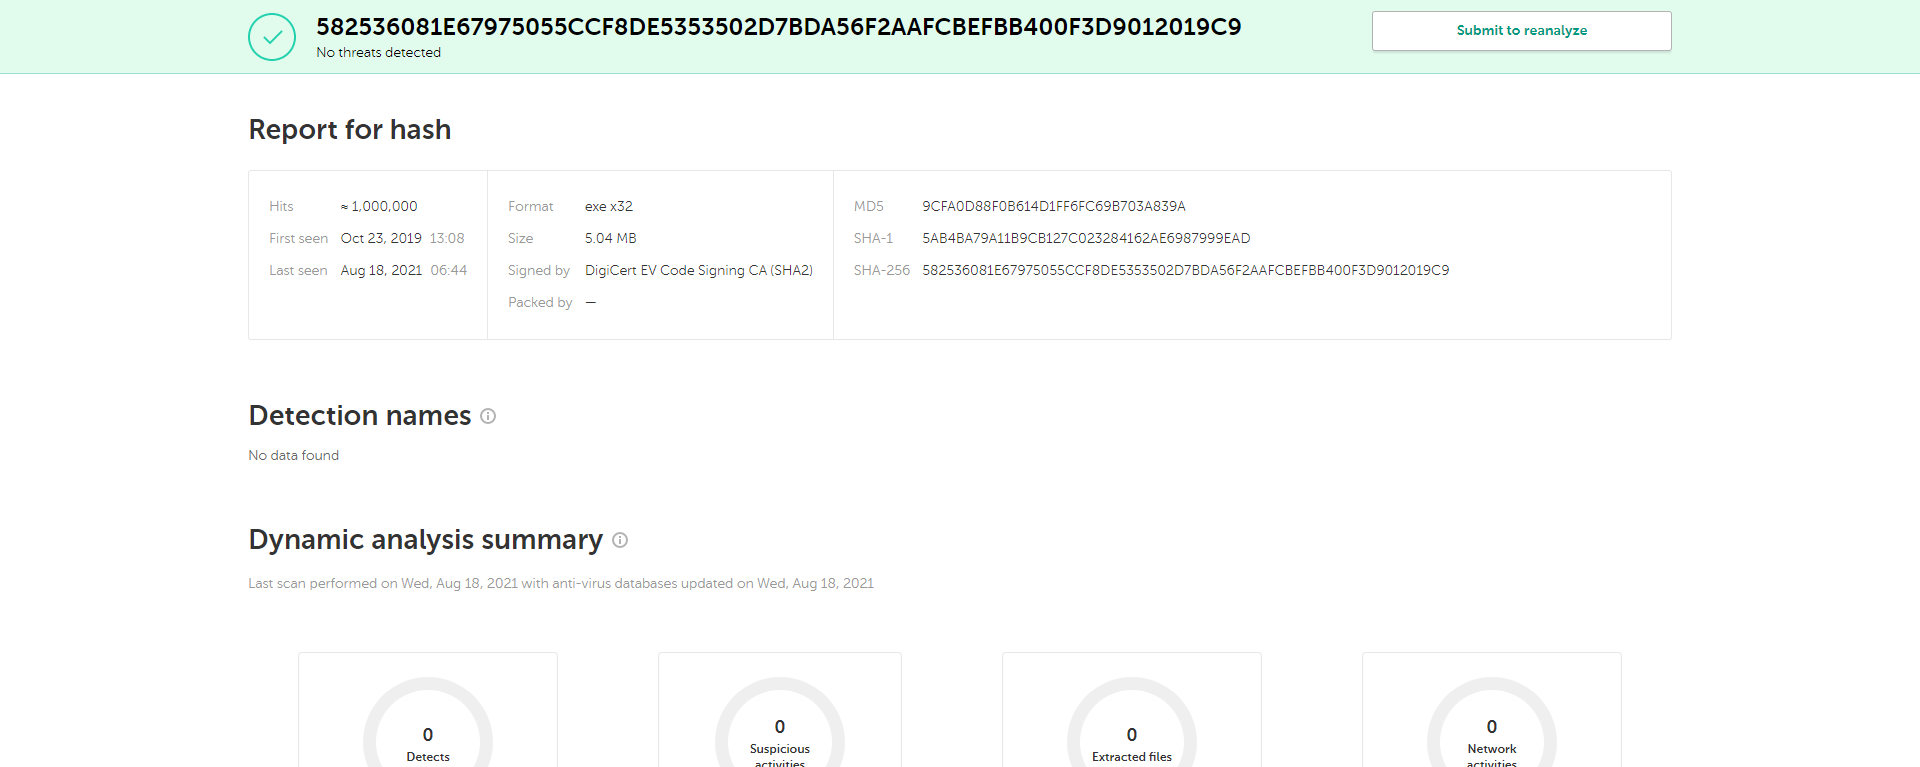
Task: Select the SHA-256 value in the report table
Action: coord(1185,270)
